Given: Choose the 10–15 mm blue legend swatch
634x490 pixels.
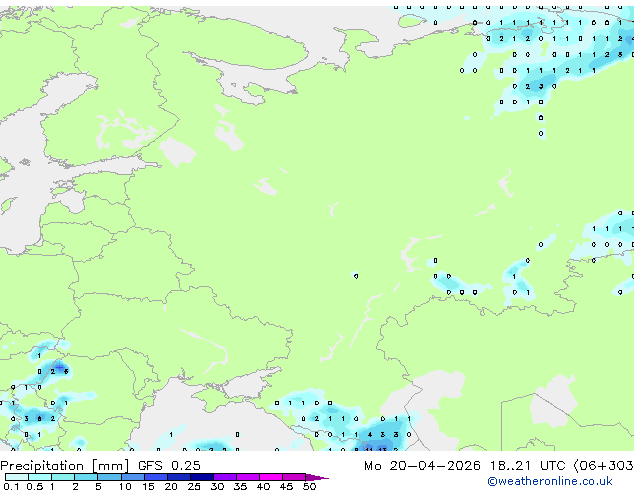Looking at the screenshot, I should 133,477.
